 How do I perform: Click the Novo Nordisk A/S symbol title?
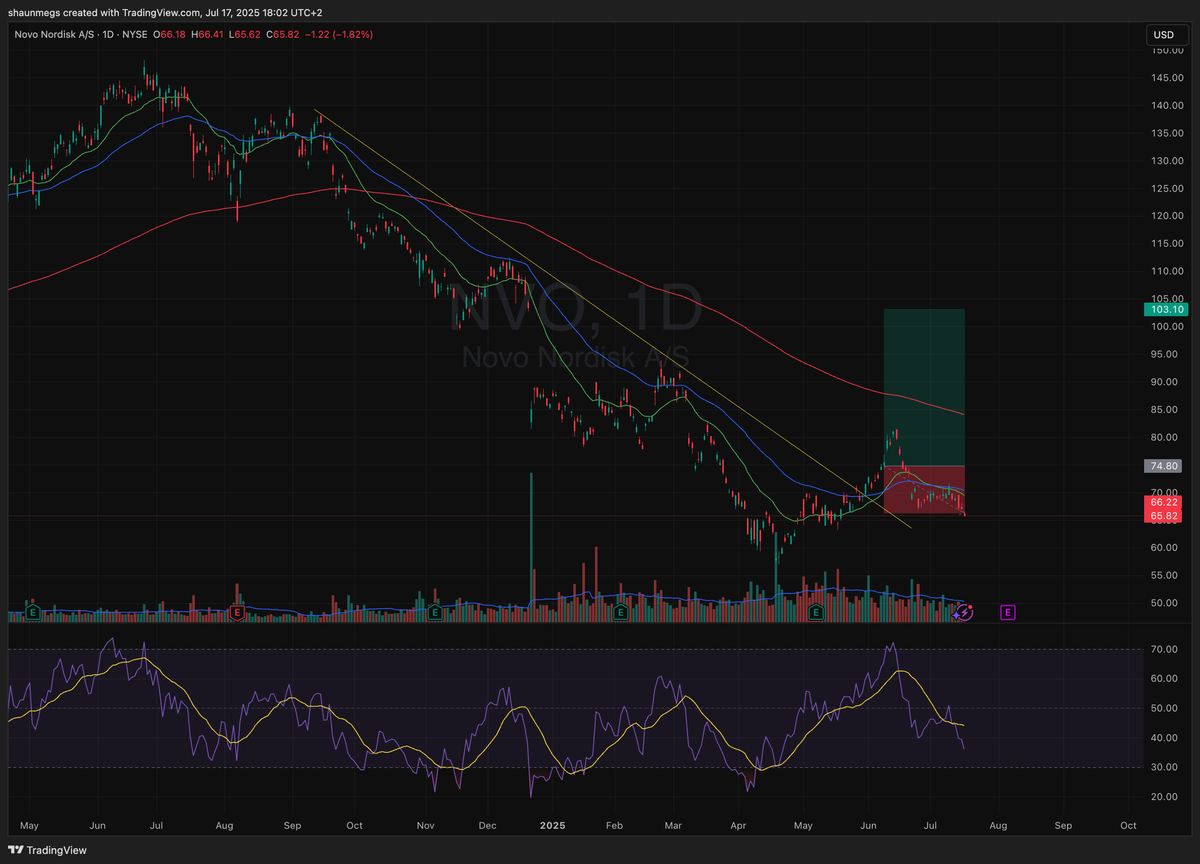click(x=56, y=34)
